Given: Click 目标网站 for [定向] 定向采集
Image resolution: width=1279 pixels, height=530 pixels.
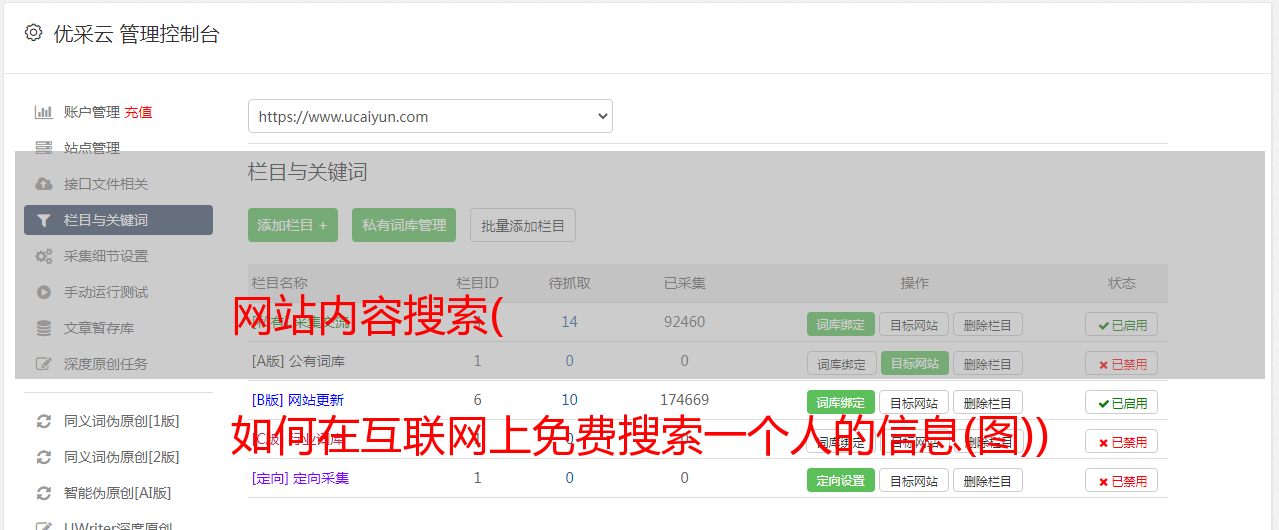Looking at the screenshot, I should 914,480.
